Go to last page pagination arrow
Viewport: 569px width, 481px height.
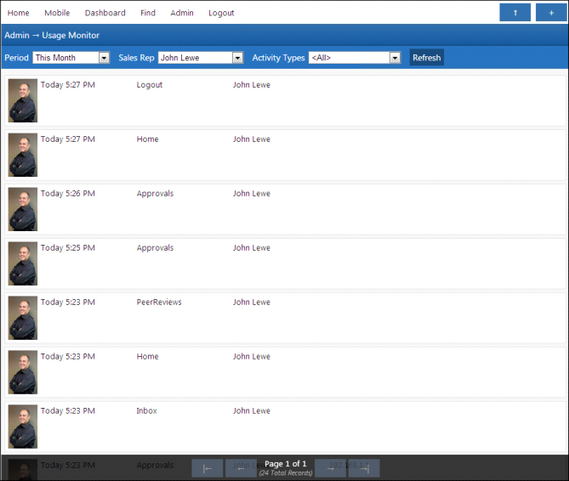tap(364, 468)
